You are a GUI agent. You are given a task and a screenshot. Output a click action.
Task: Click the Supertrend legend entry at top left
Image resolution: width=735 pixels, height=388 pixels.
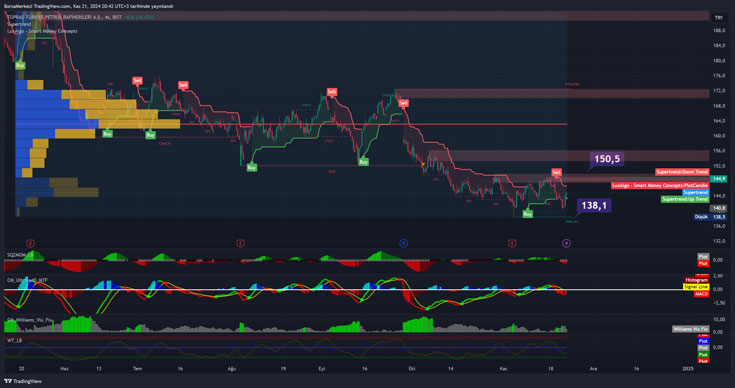(19, 24)
